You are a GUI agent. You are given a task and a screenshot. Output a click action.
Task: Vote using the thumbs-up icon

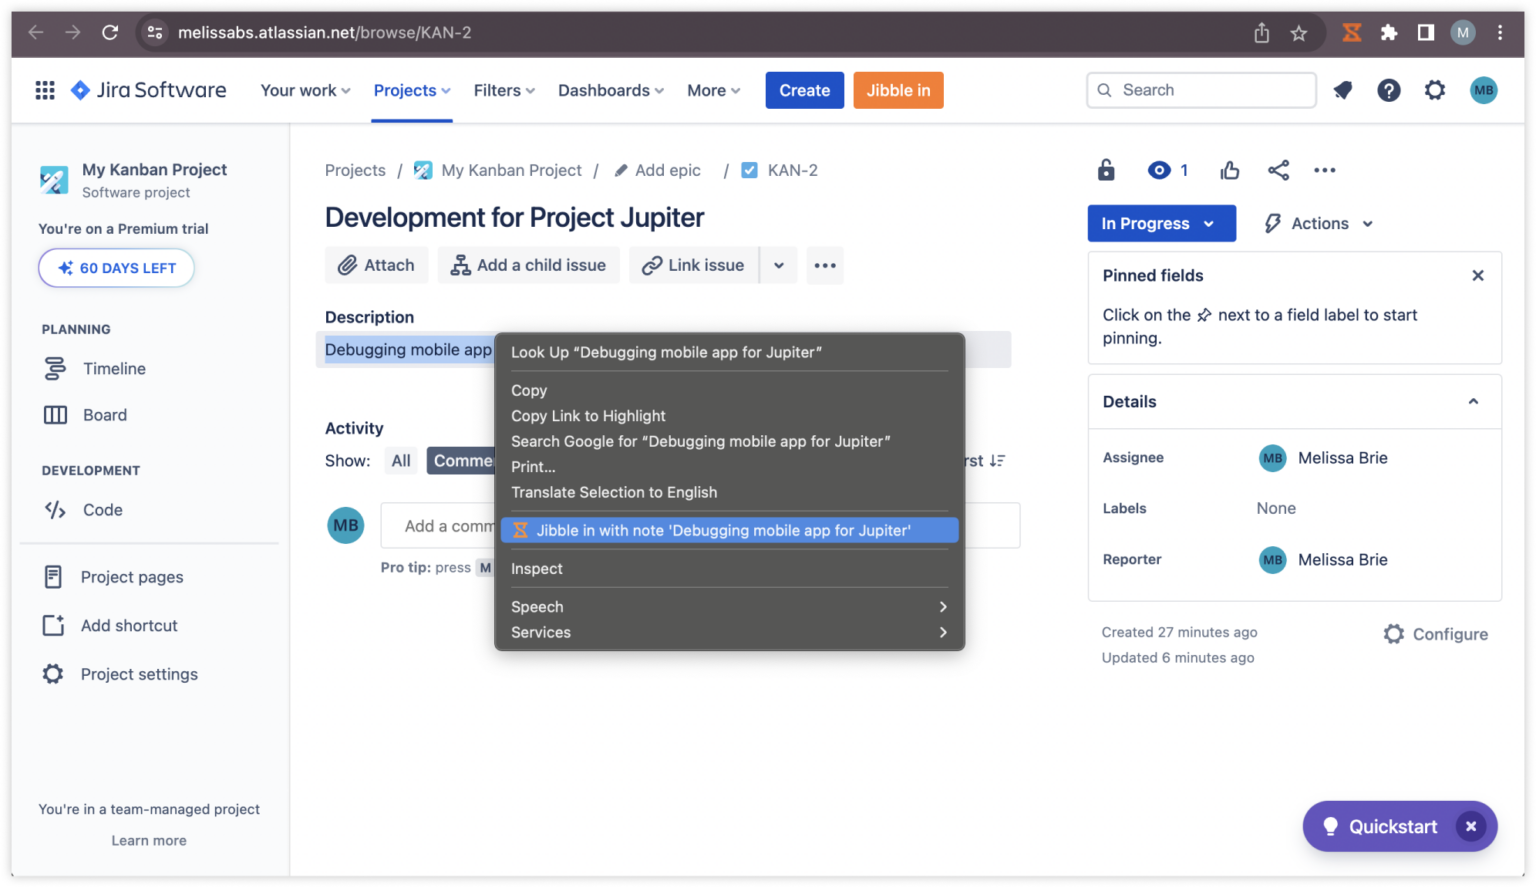[x=1229, y=170]
